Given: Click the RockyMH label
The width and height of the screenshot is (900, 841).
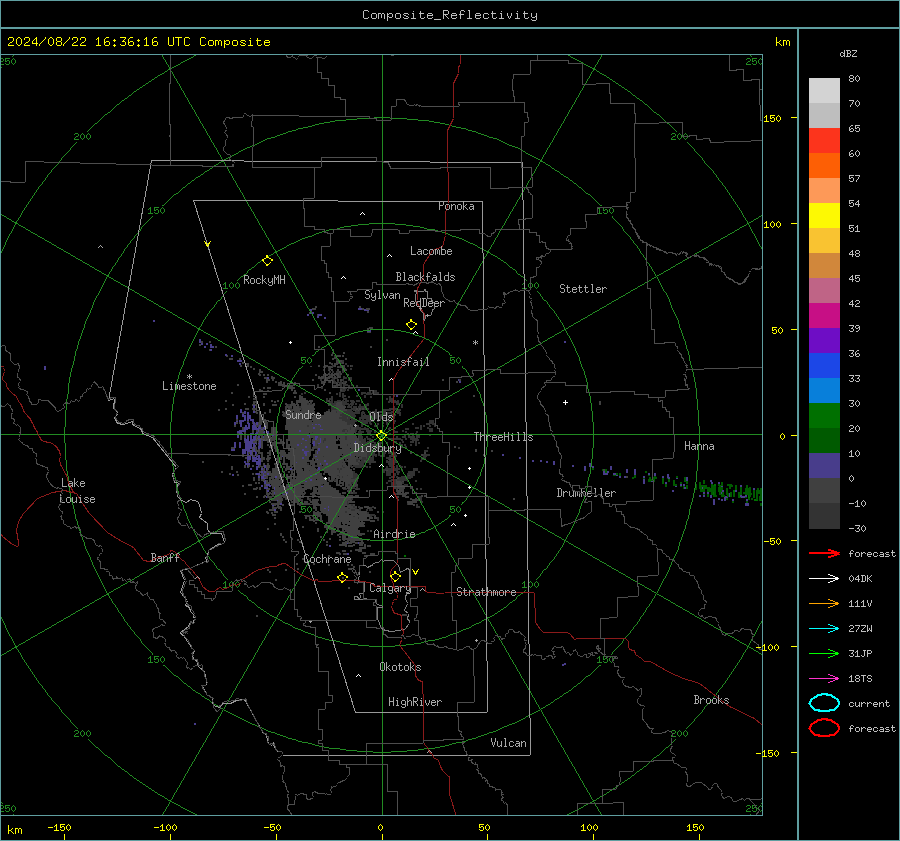Looking at the screenshot, I should click(264, 280).
